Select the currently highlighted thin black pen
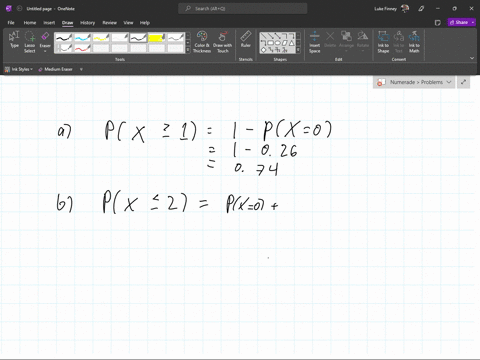The width and height of the screenshot is (480, 360). click(138, 38)
